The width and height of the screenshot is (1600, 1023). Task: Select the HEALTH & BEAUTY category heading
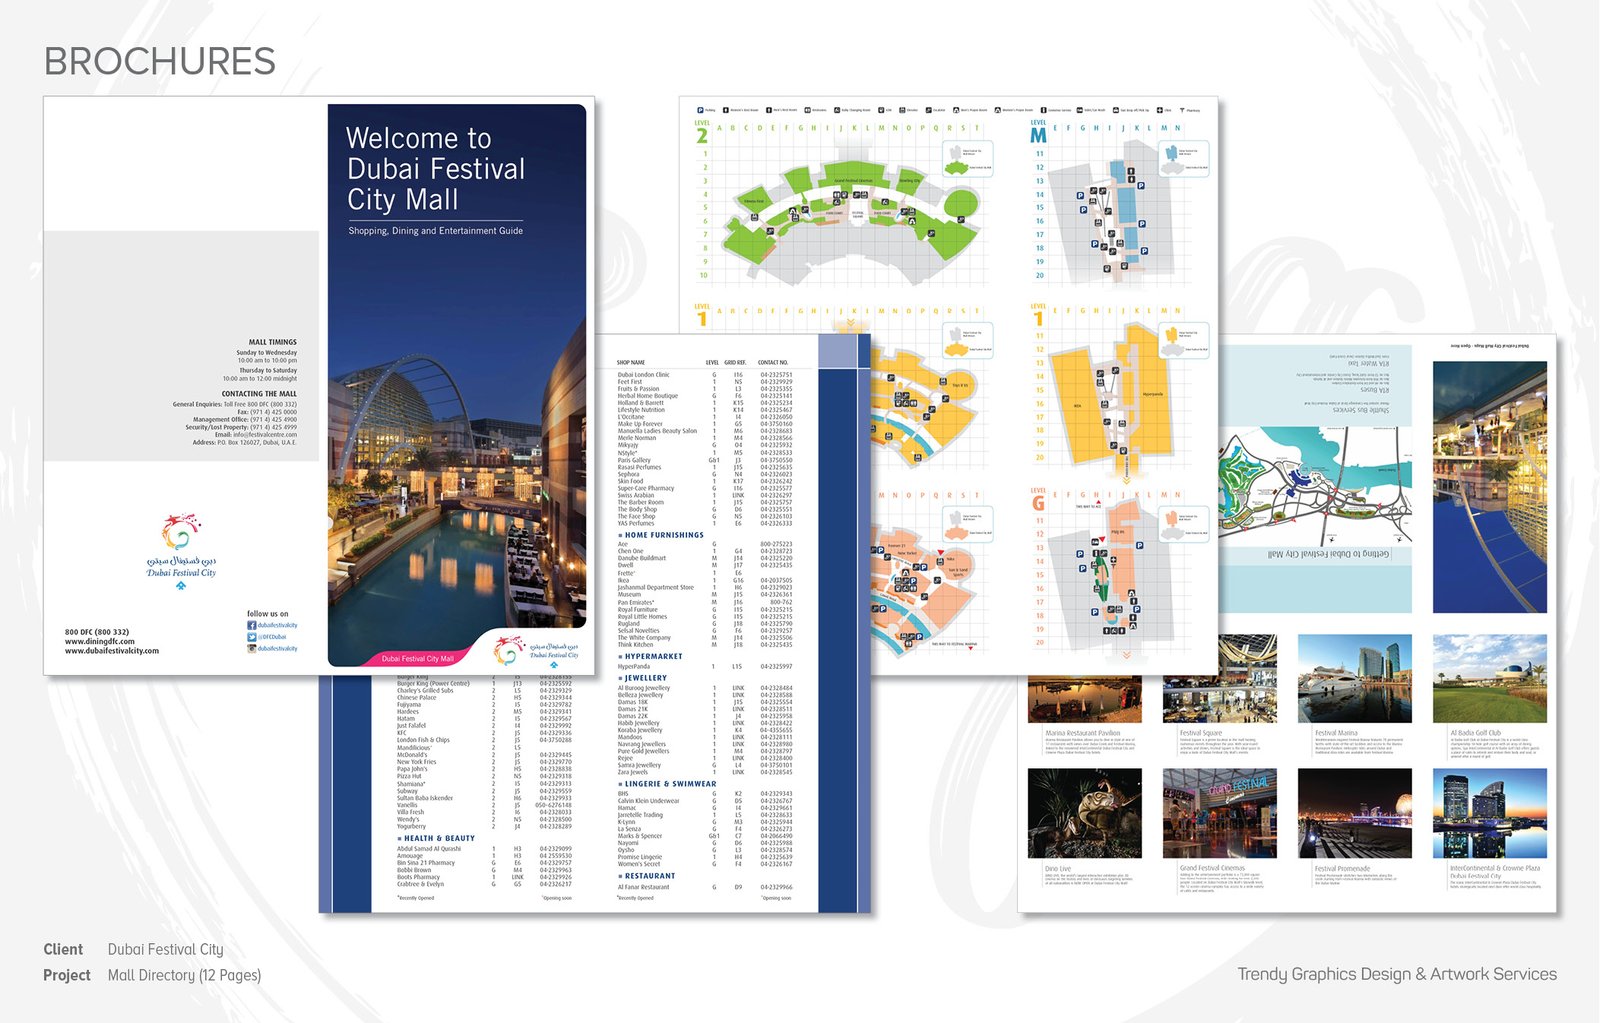click(436, 838)
